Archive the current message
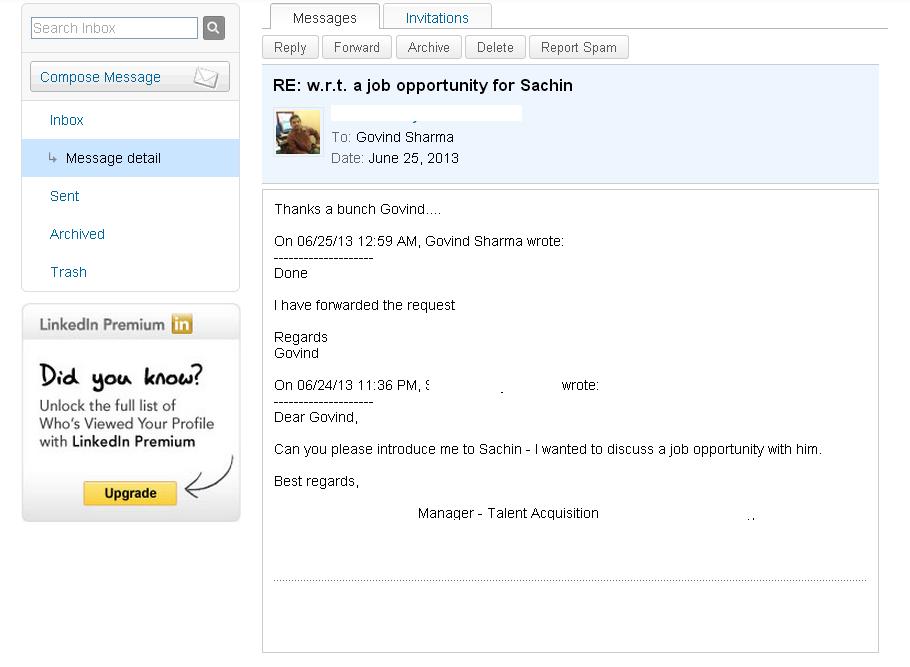Viewport: 910px width, 667px height. [x=429, y=47]
